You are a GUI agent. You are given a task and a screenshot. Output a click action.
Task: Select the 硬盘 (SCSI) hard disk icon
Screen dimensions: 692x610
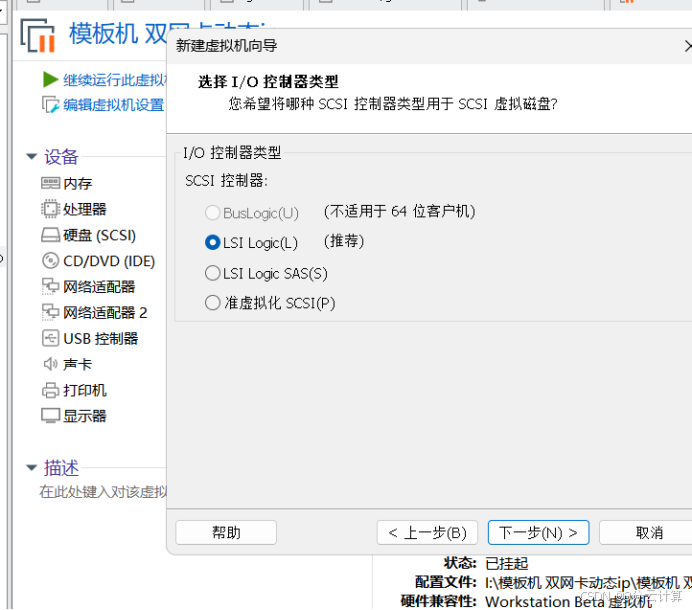pyautogui.click(x=50, y=235)
